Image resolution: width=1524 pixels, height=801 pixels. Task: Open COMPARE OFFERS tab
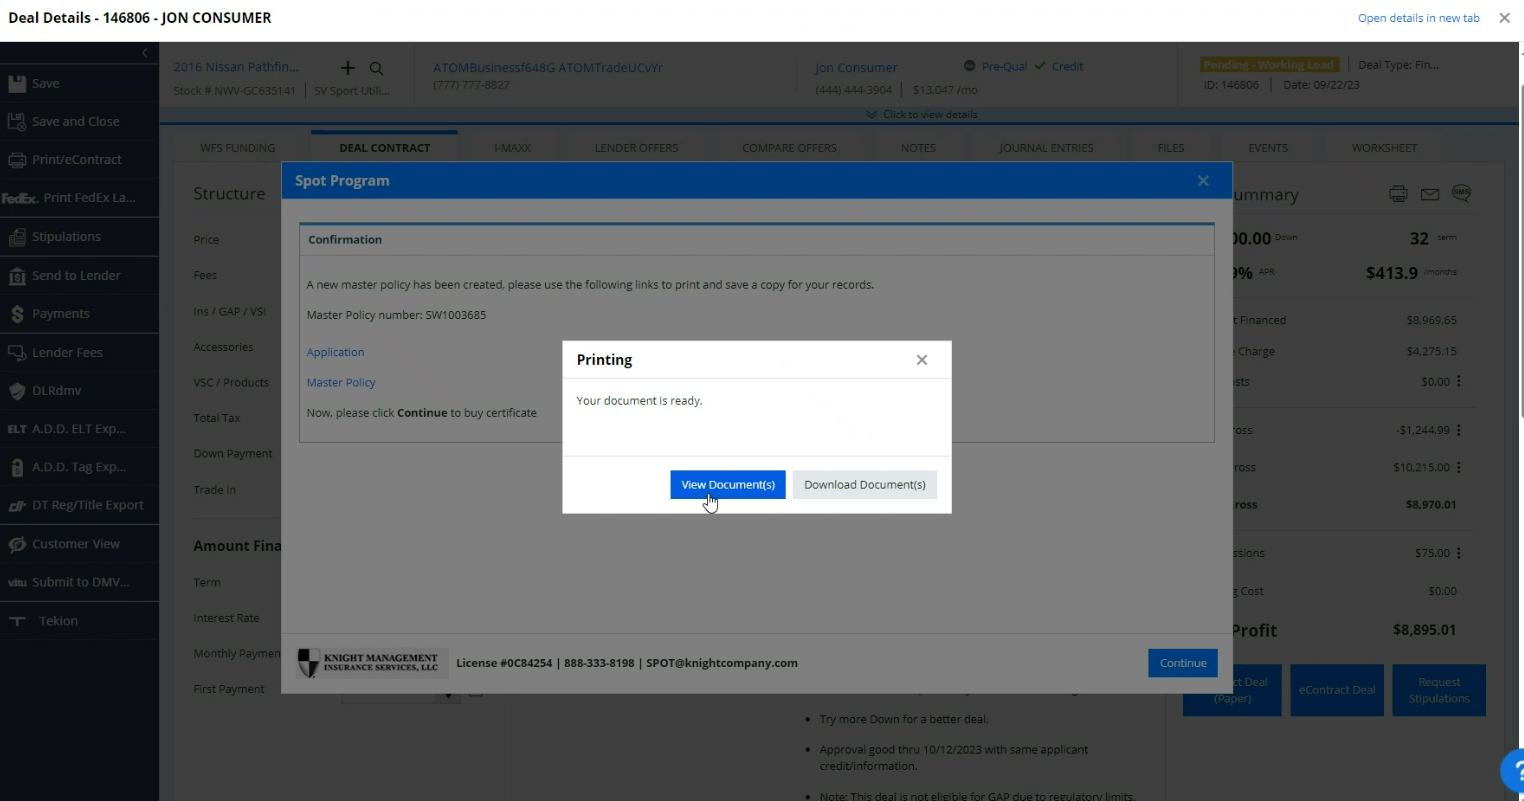[x=789, y=148]
